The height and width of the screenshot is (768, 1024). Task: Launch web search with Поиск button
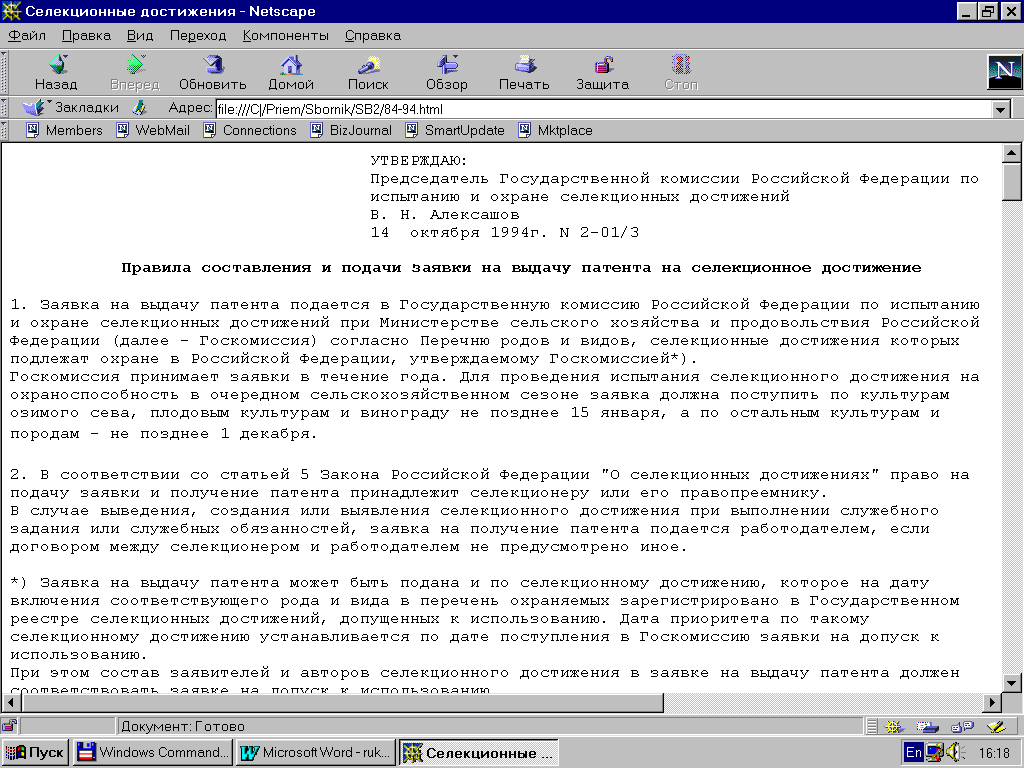click(x=368, y=72)
